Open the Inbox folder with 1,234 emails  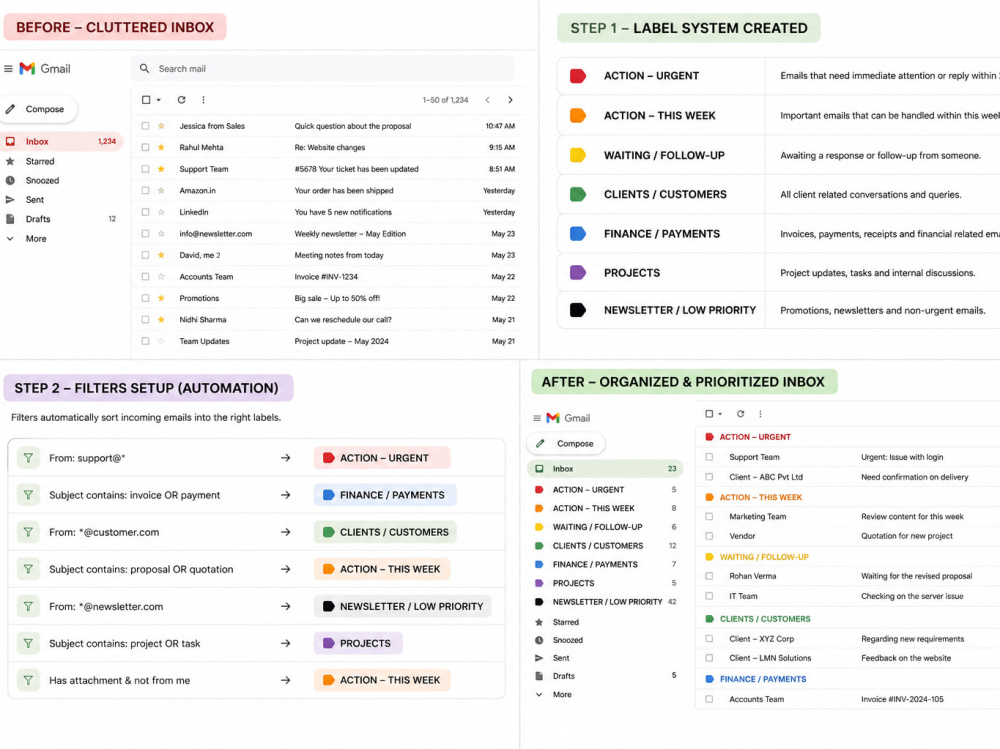click(61, 141)
